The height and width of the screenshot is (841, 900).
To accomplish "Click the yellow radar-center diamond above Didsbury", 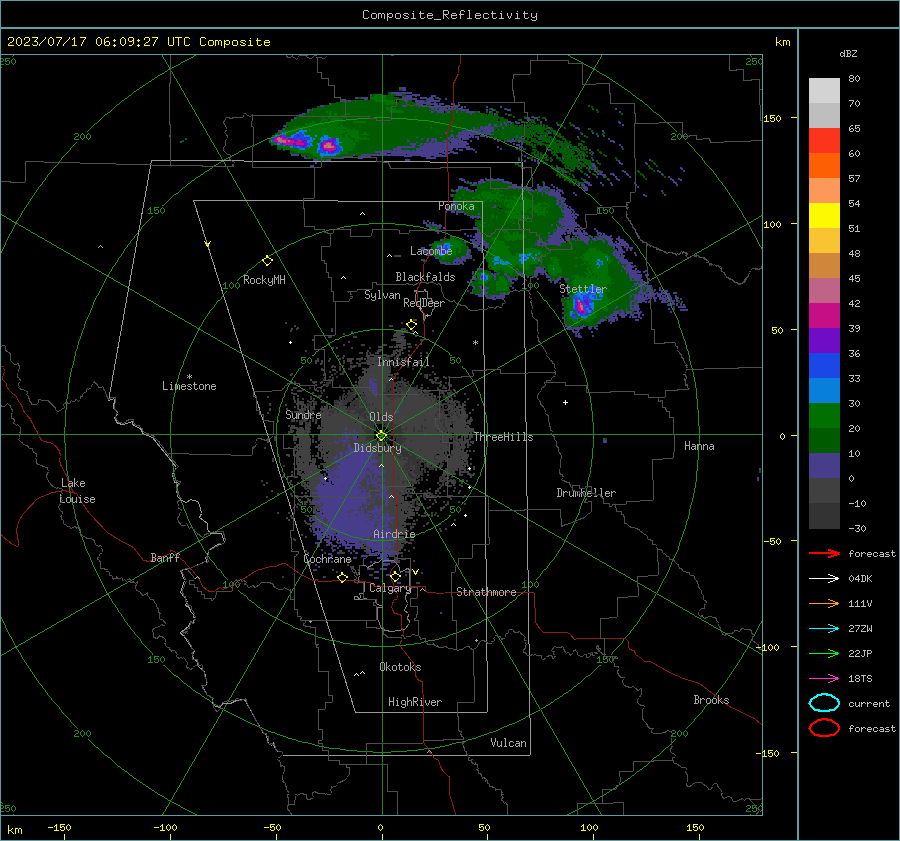I will pos(381,436).
